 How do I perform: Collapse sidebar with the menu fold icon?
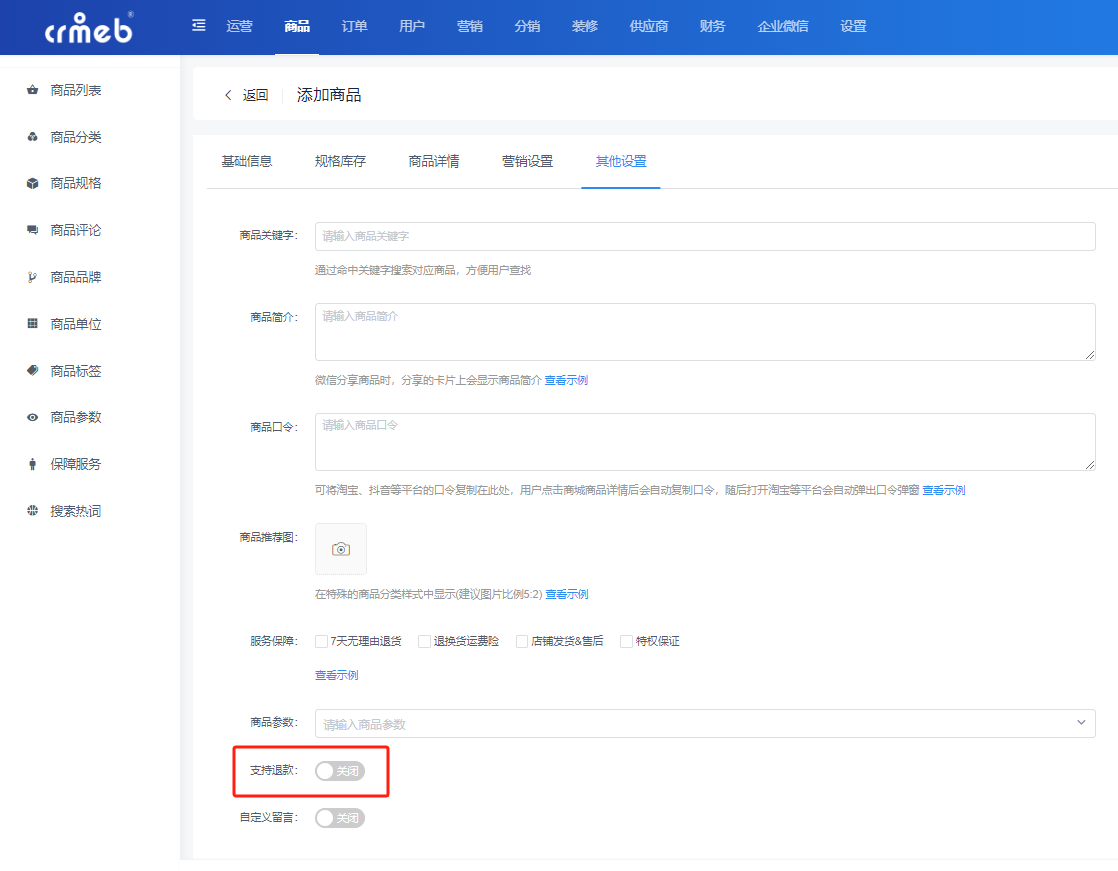(x=199, y=26)
